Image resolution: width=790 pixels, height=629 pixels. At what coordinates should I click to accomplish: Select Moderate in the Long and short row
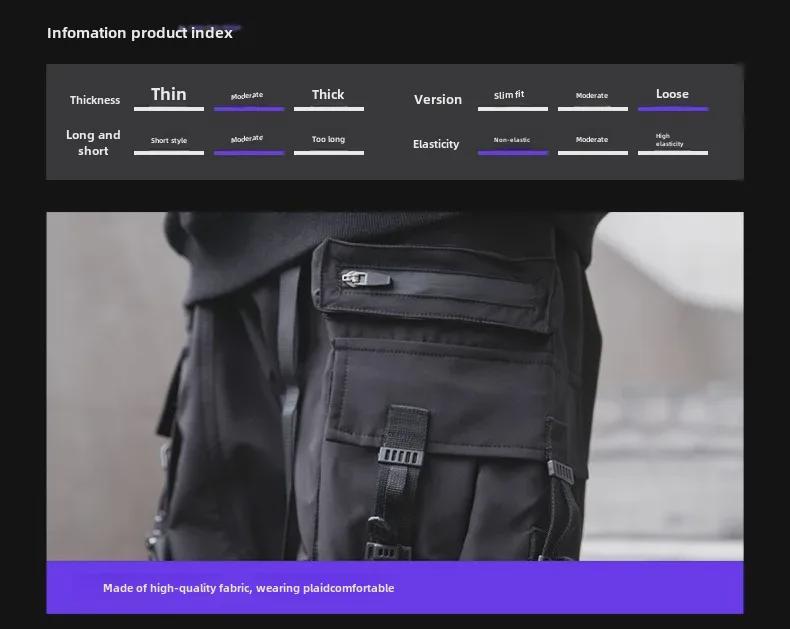point(248,140)
